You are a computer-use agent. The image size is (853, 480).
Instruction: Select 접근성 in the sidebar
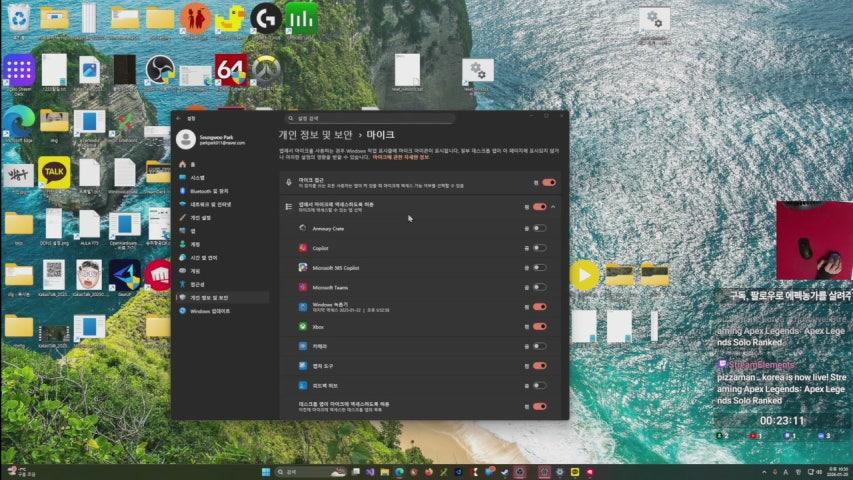[223, 284]
